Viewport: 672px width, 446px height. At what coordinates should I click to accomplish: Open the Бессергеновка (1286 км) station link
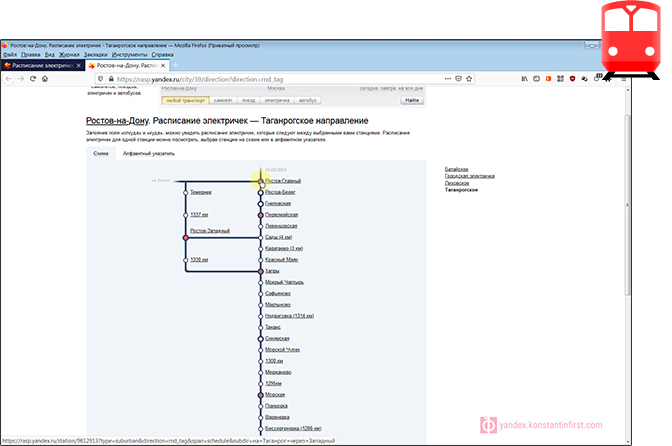click(294, 428)
